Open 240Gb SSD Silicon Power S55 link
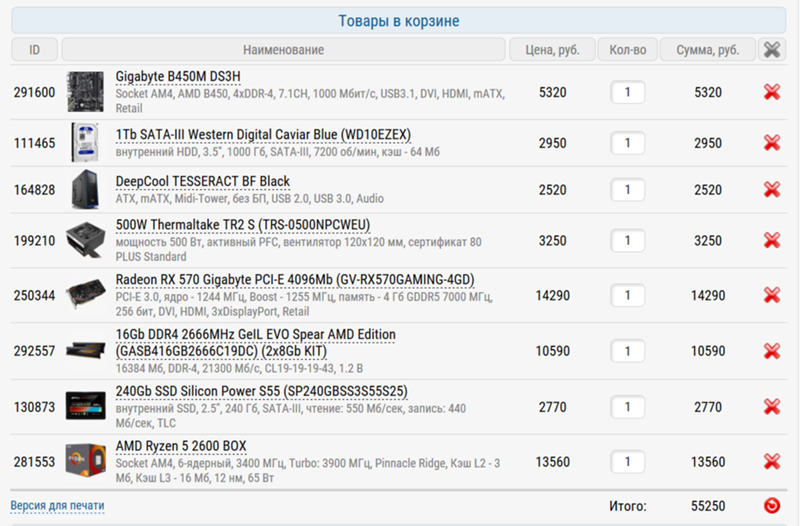This screenshot has height=526, width=800. [x=261, y=391]
